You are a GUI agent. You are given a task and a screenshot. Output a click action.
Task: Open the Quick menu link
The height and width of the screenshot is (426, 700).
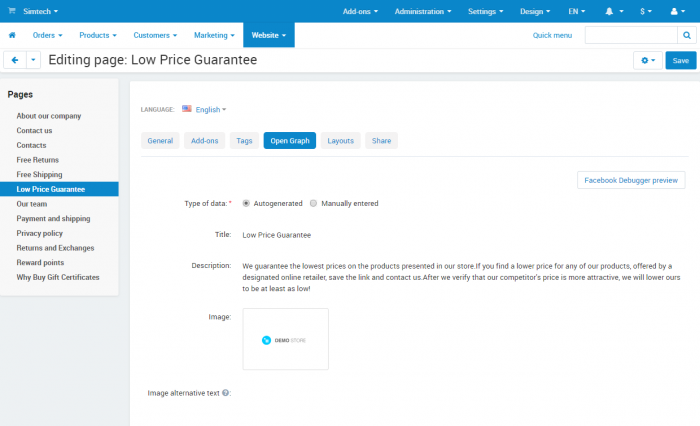coord(552,35)
